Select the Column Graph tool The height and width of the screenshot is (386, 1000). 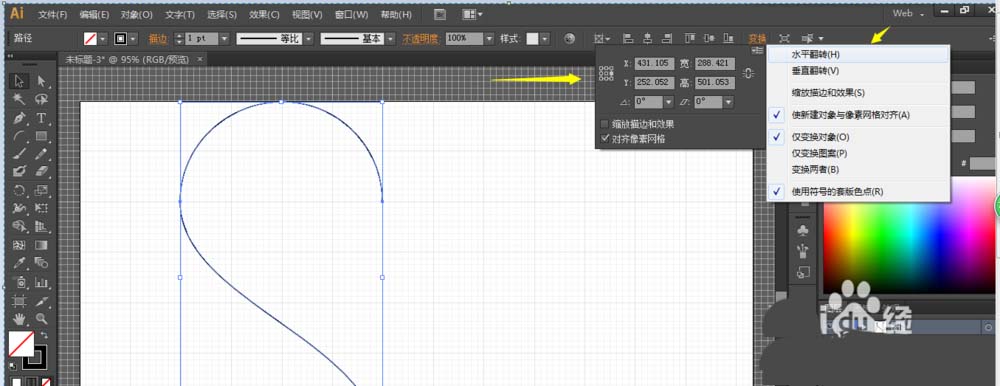click(x=41, y=282)
